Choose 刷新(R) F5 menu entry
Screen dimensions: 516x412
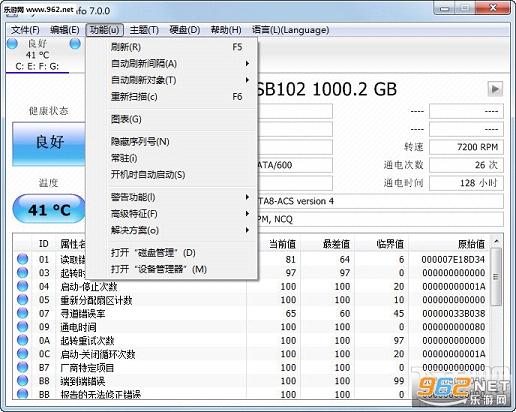[x=171, y=47]
